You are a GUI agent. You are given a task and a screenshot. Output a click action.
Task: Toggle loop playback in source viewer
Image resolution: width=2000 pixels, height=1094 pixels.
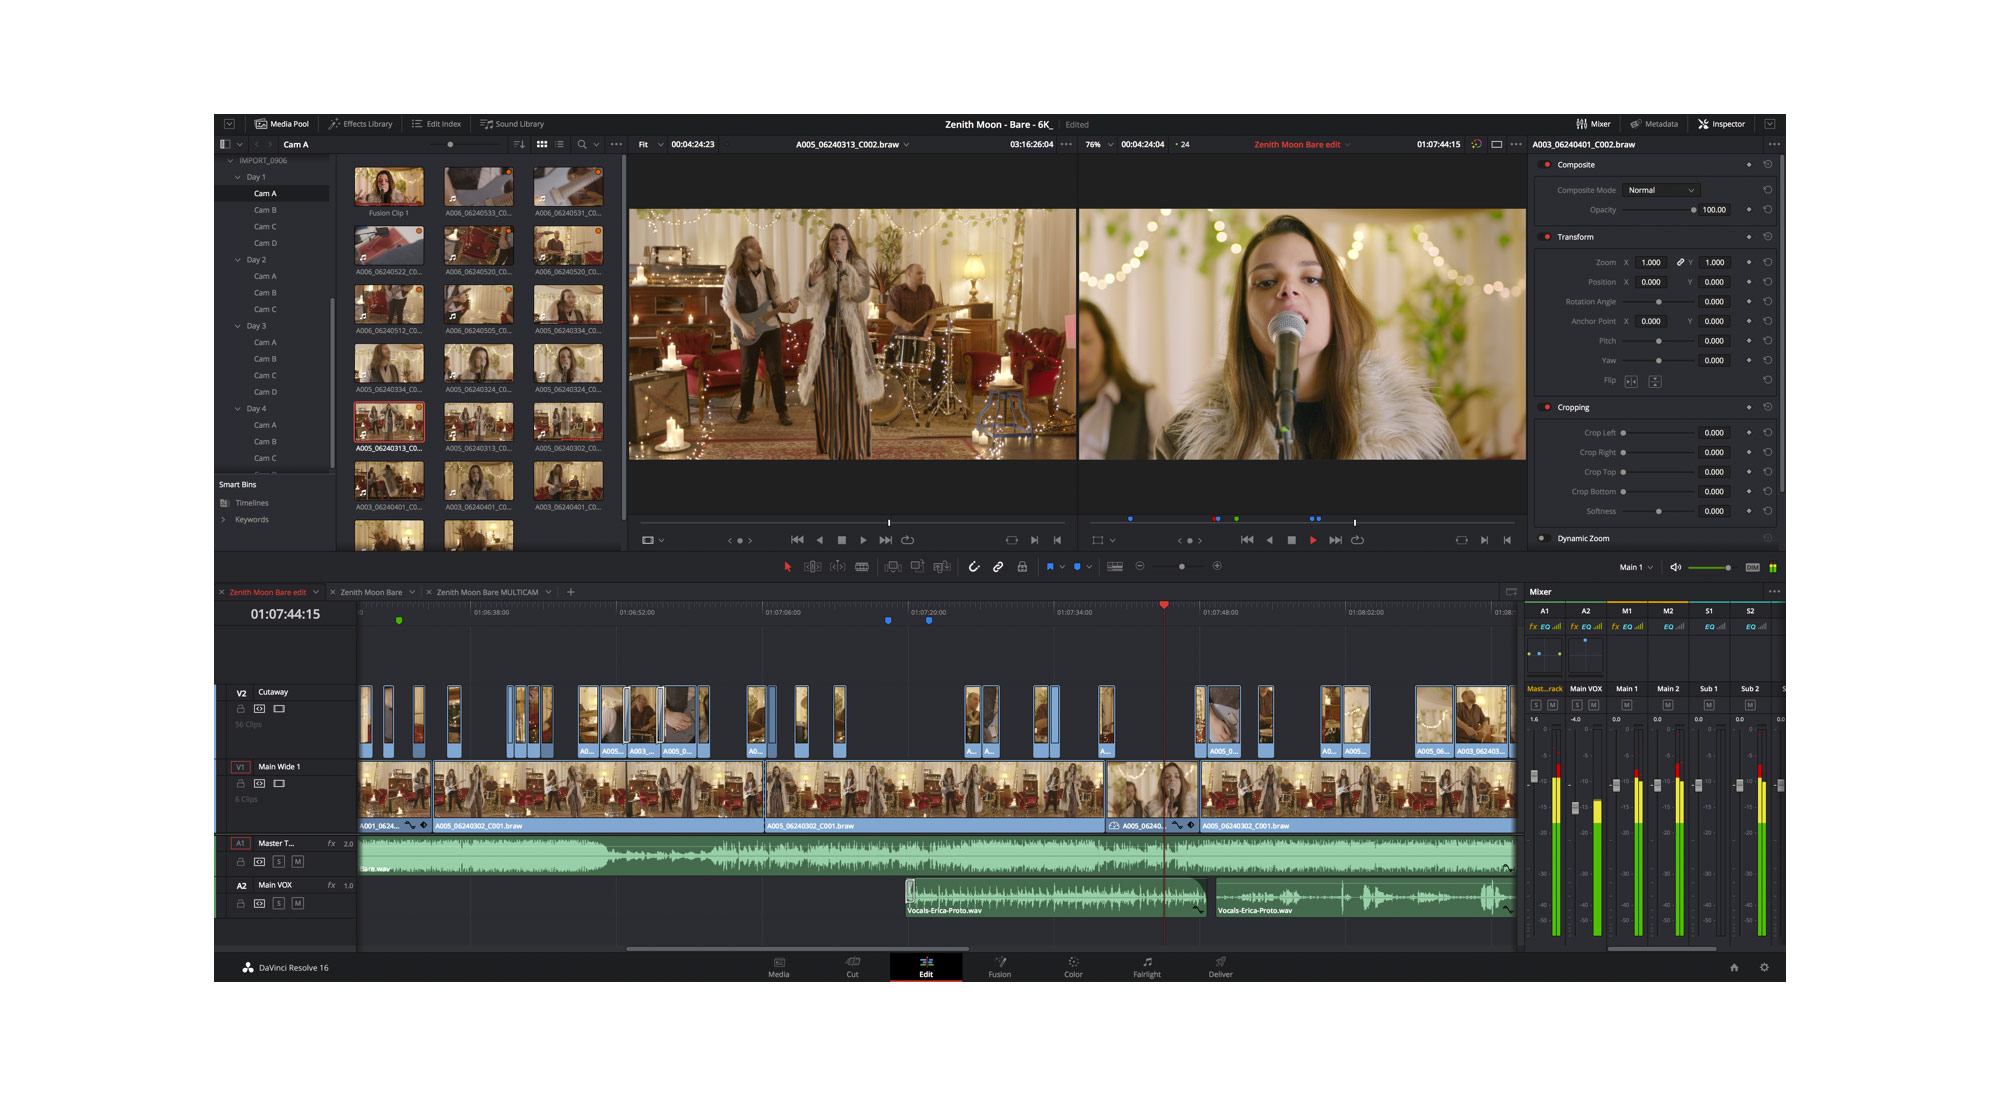pos(908,540)
